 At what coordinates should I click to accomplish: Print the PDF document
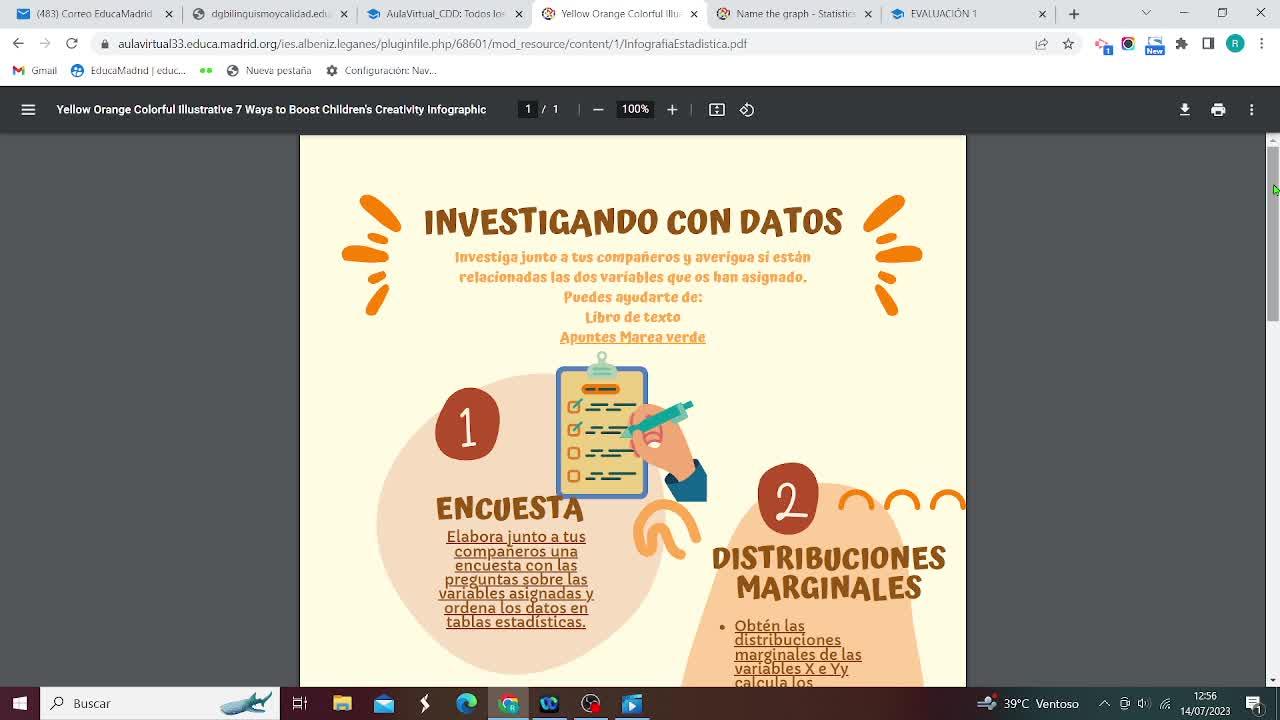coord(1218,110)
